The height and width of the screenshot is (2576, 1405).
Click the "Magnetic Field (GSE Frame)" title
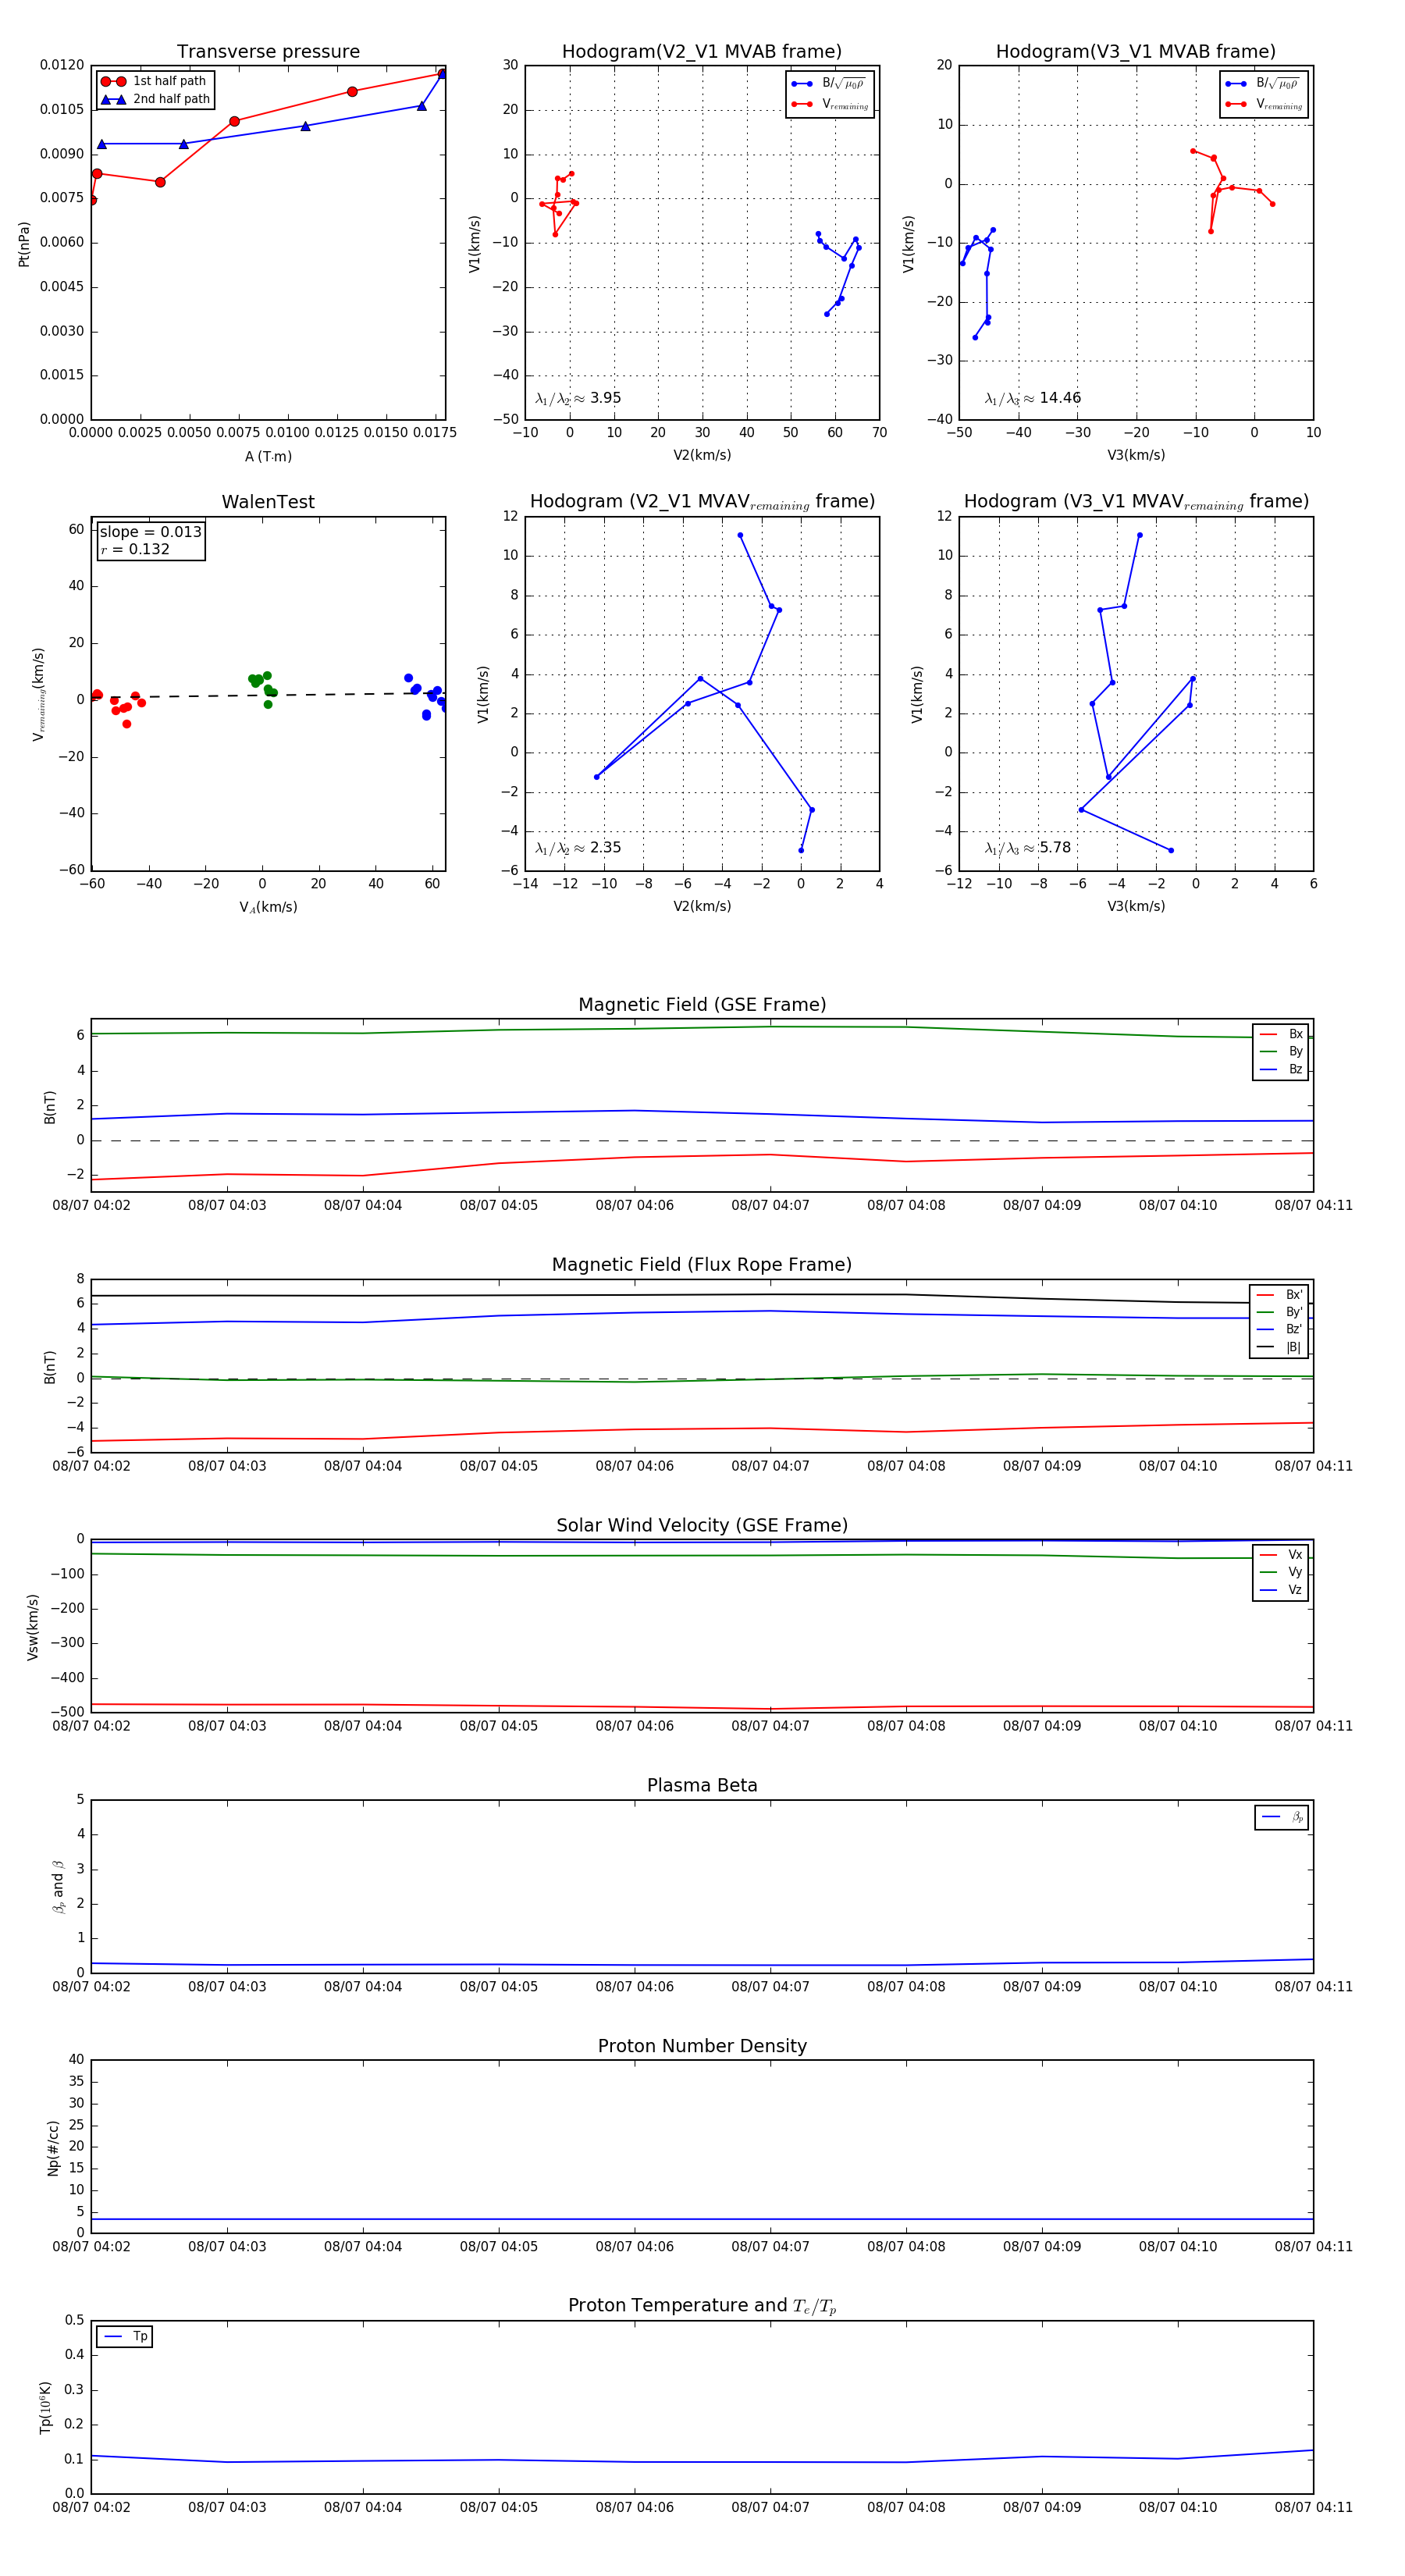point(702,1005)
